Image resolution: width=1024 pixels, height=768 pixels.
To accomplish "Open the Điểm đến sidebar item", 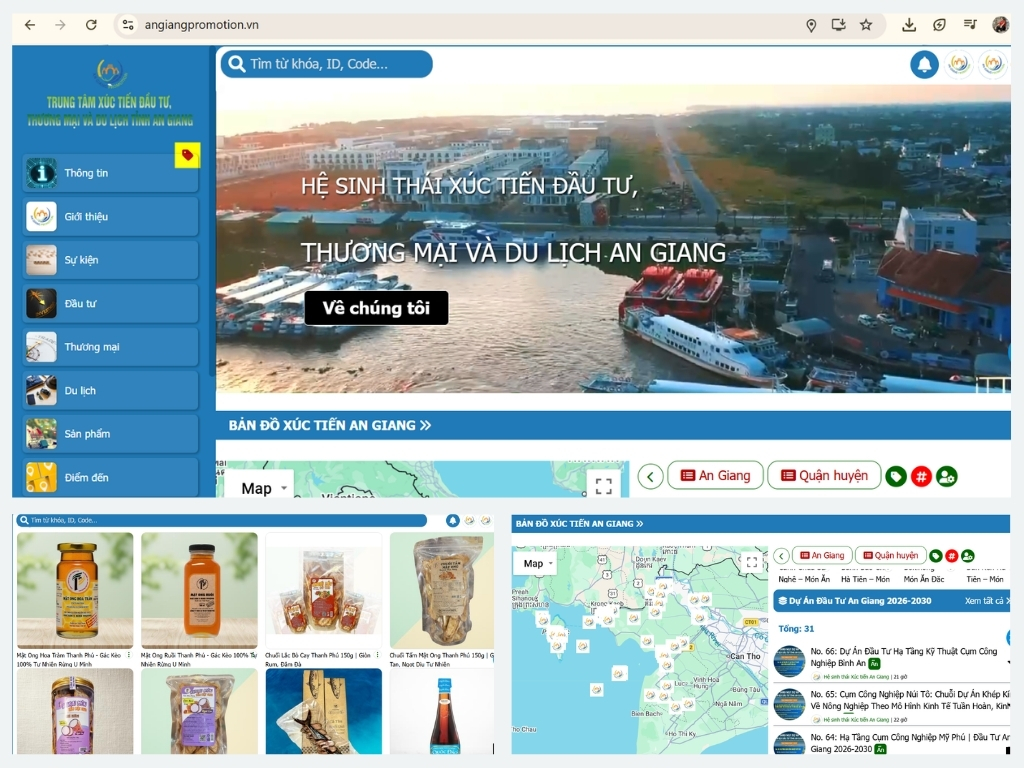I will pos(110,477).
